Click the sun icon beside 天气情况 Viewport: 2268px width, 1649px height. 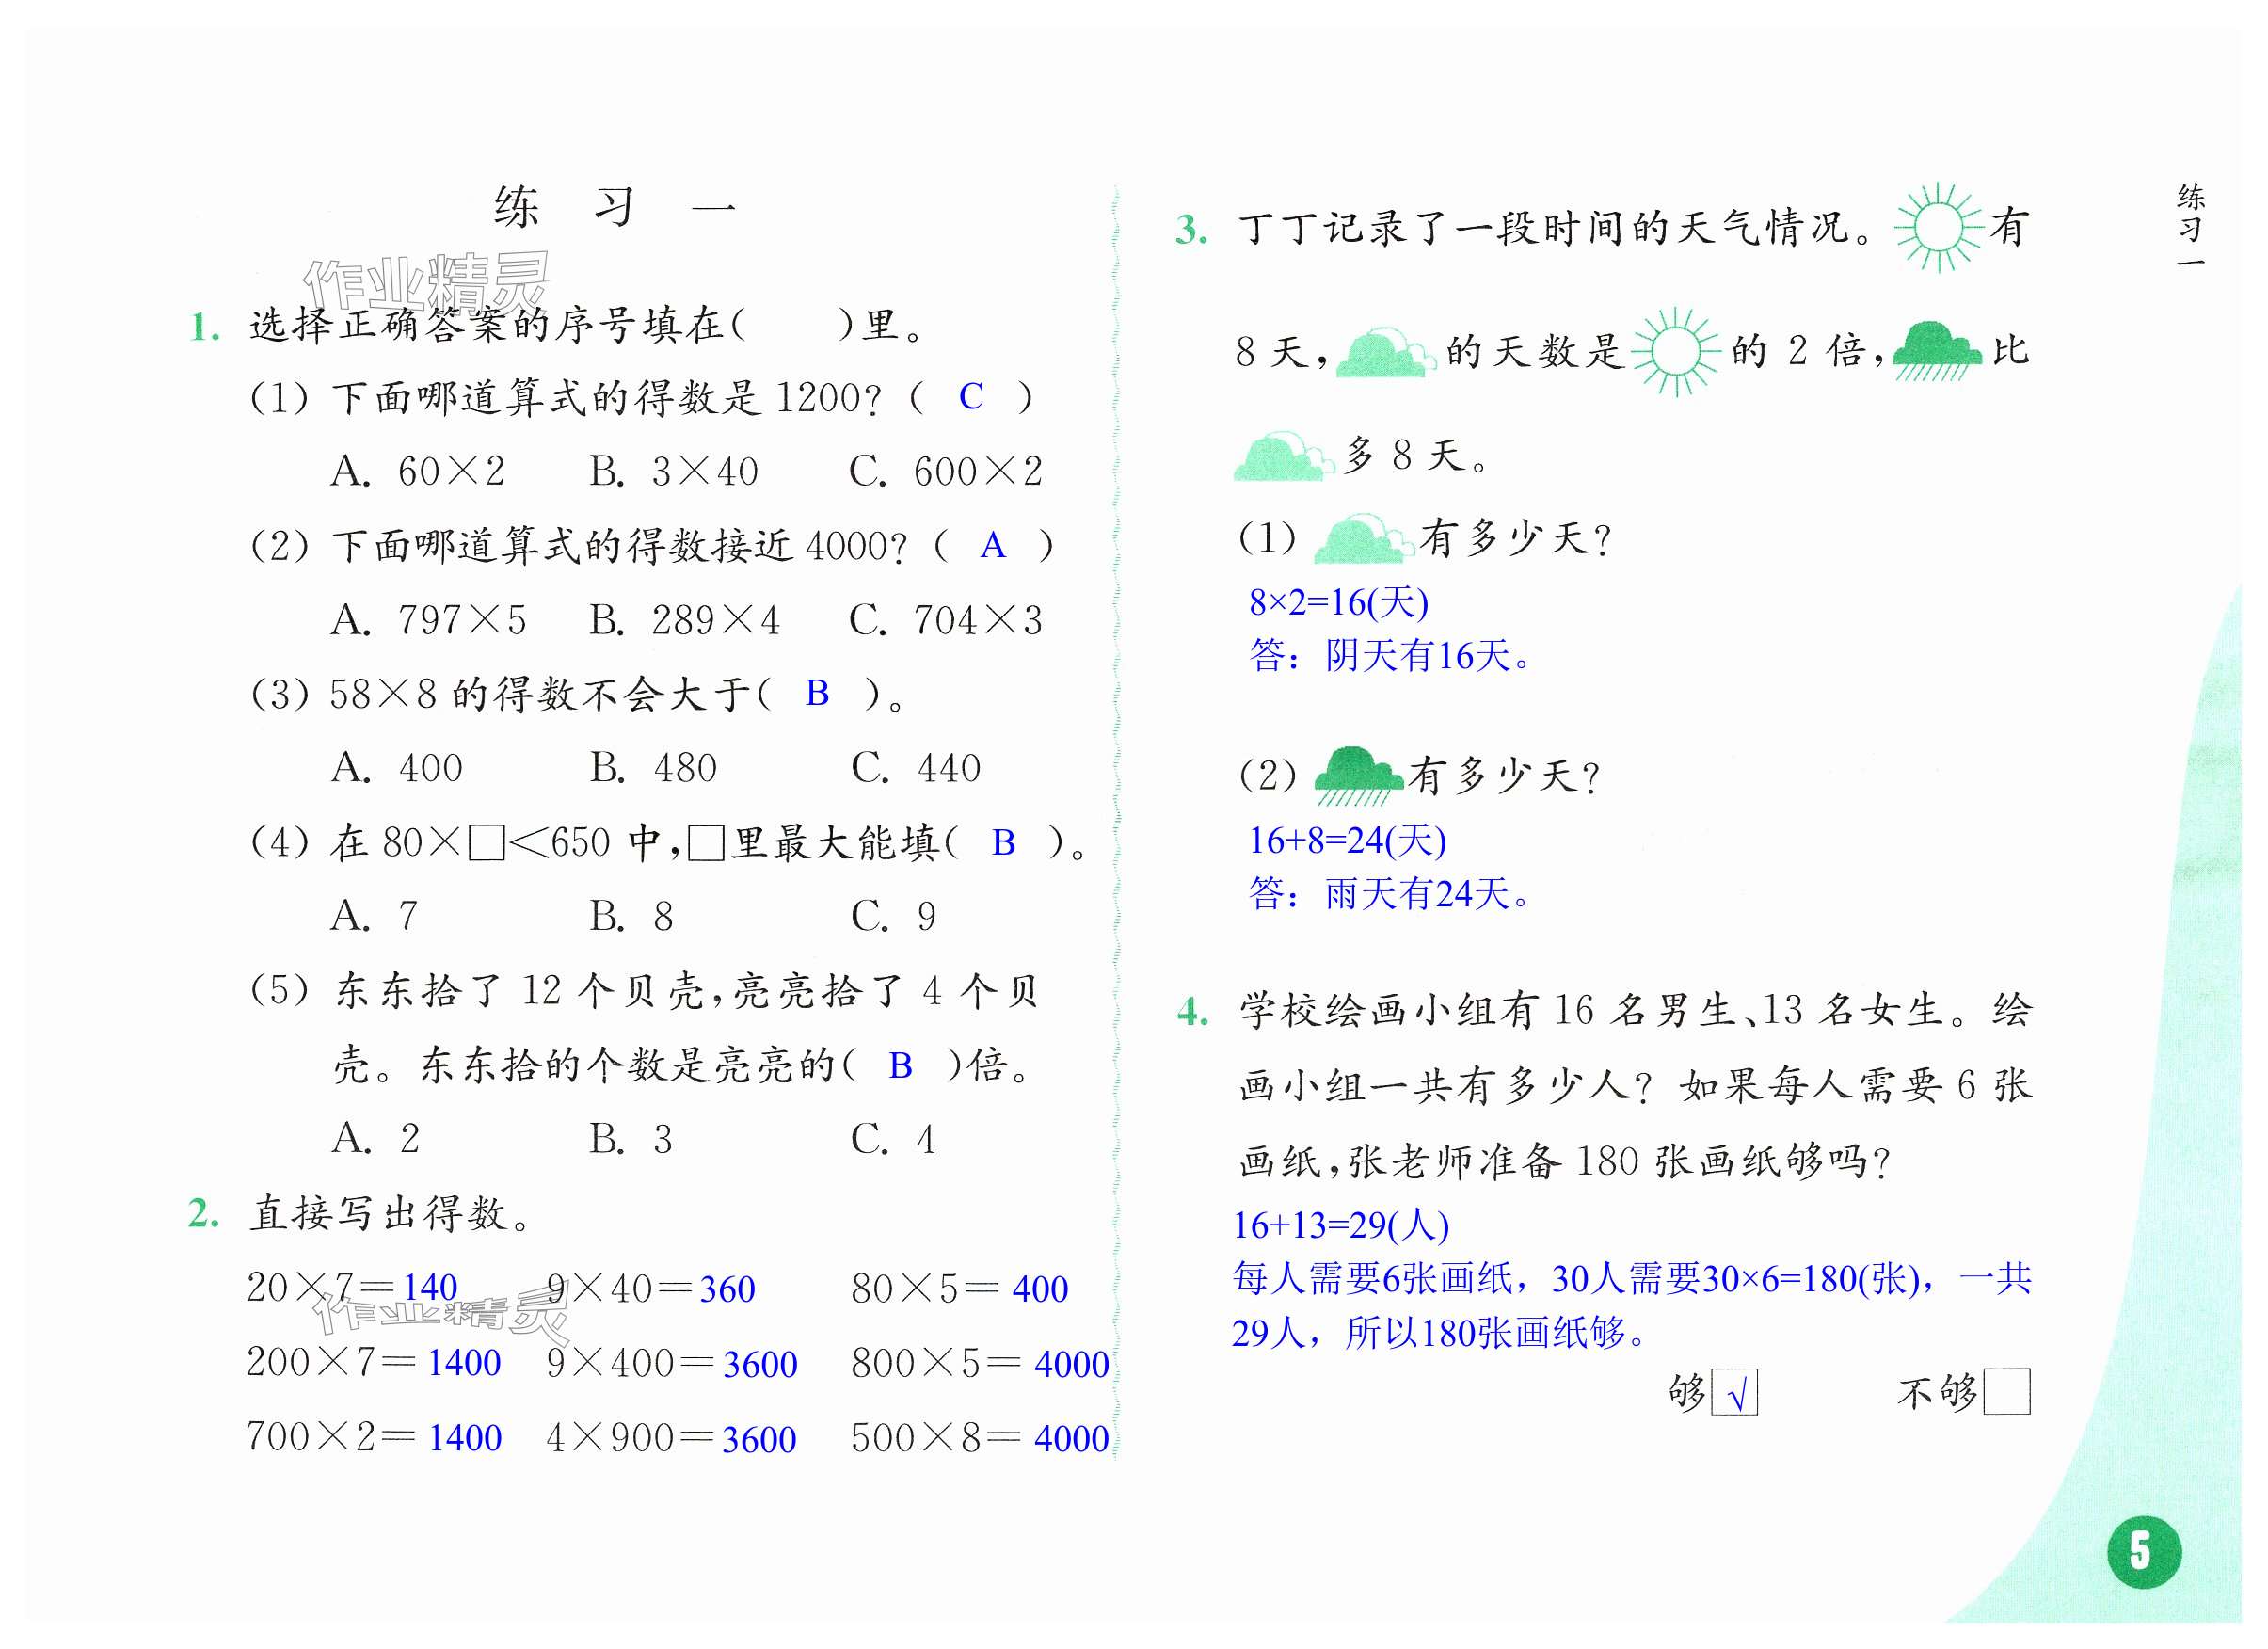click(1939, 228)
